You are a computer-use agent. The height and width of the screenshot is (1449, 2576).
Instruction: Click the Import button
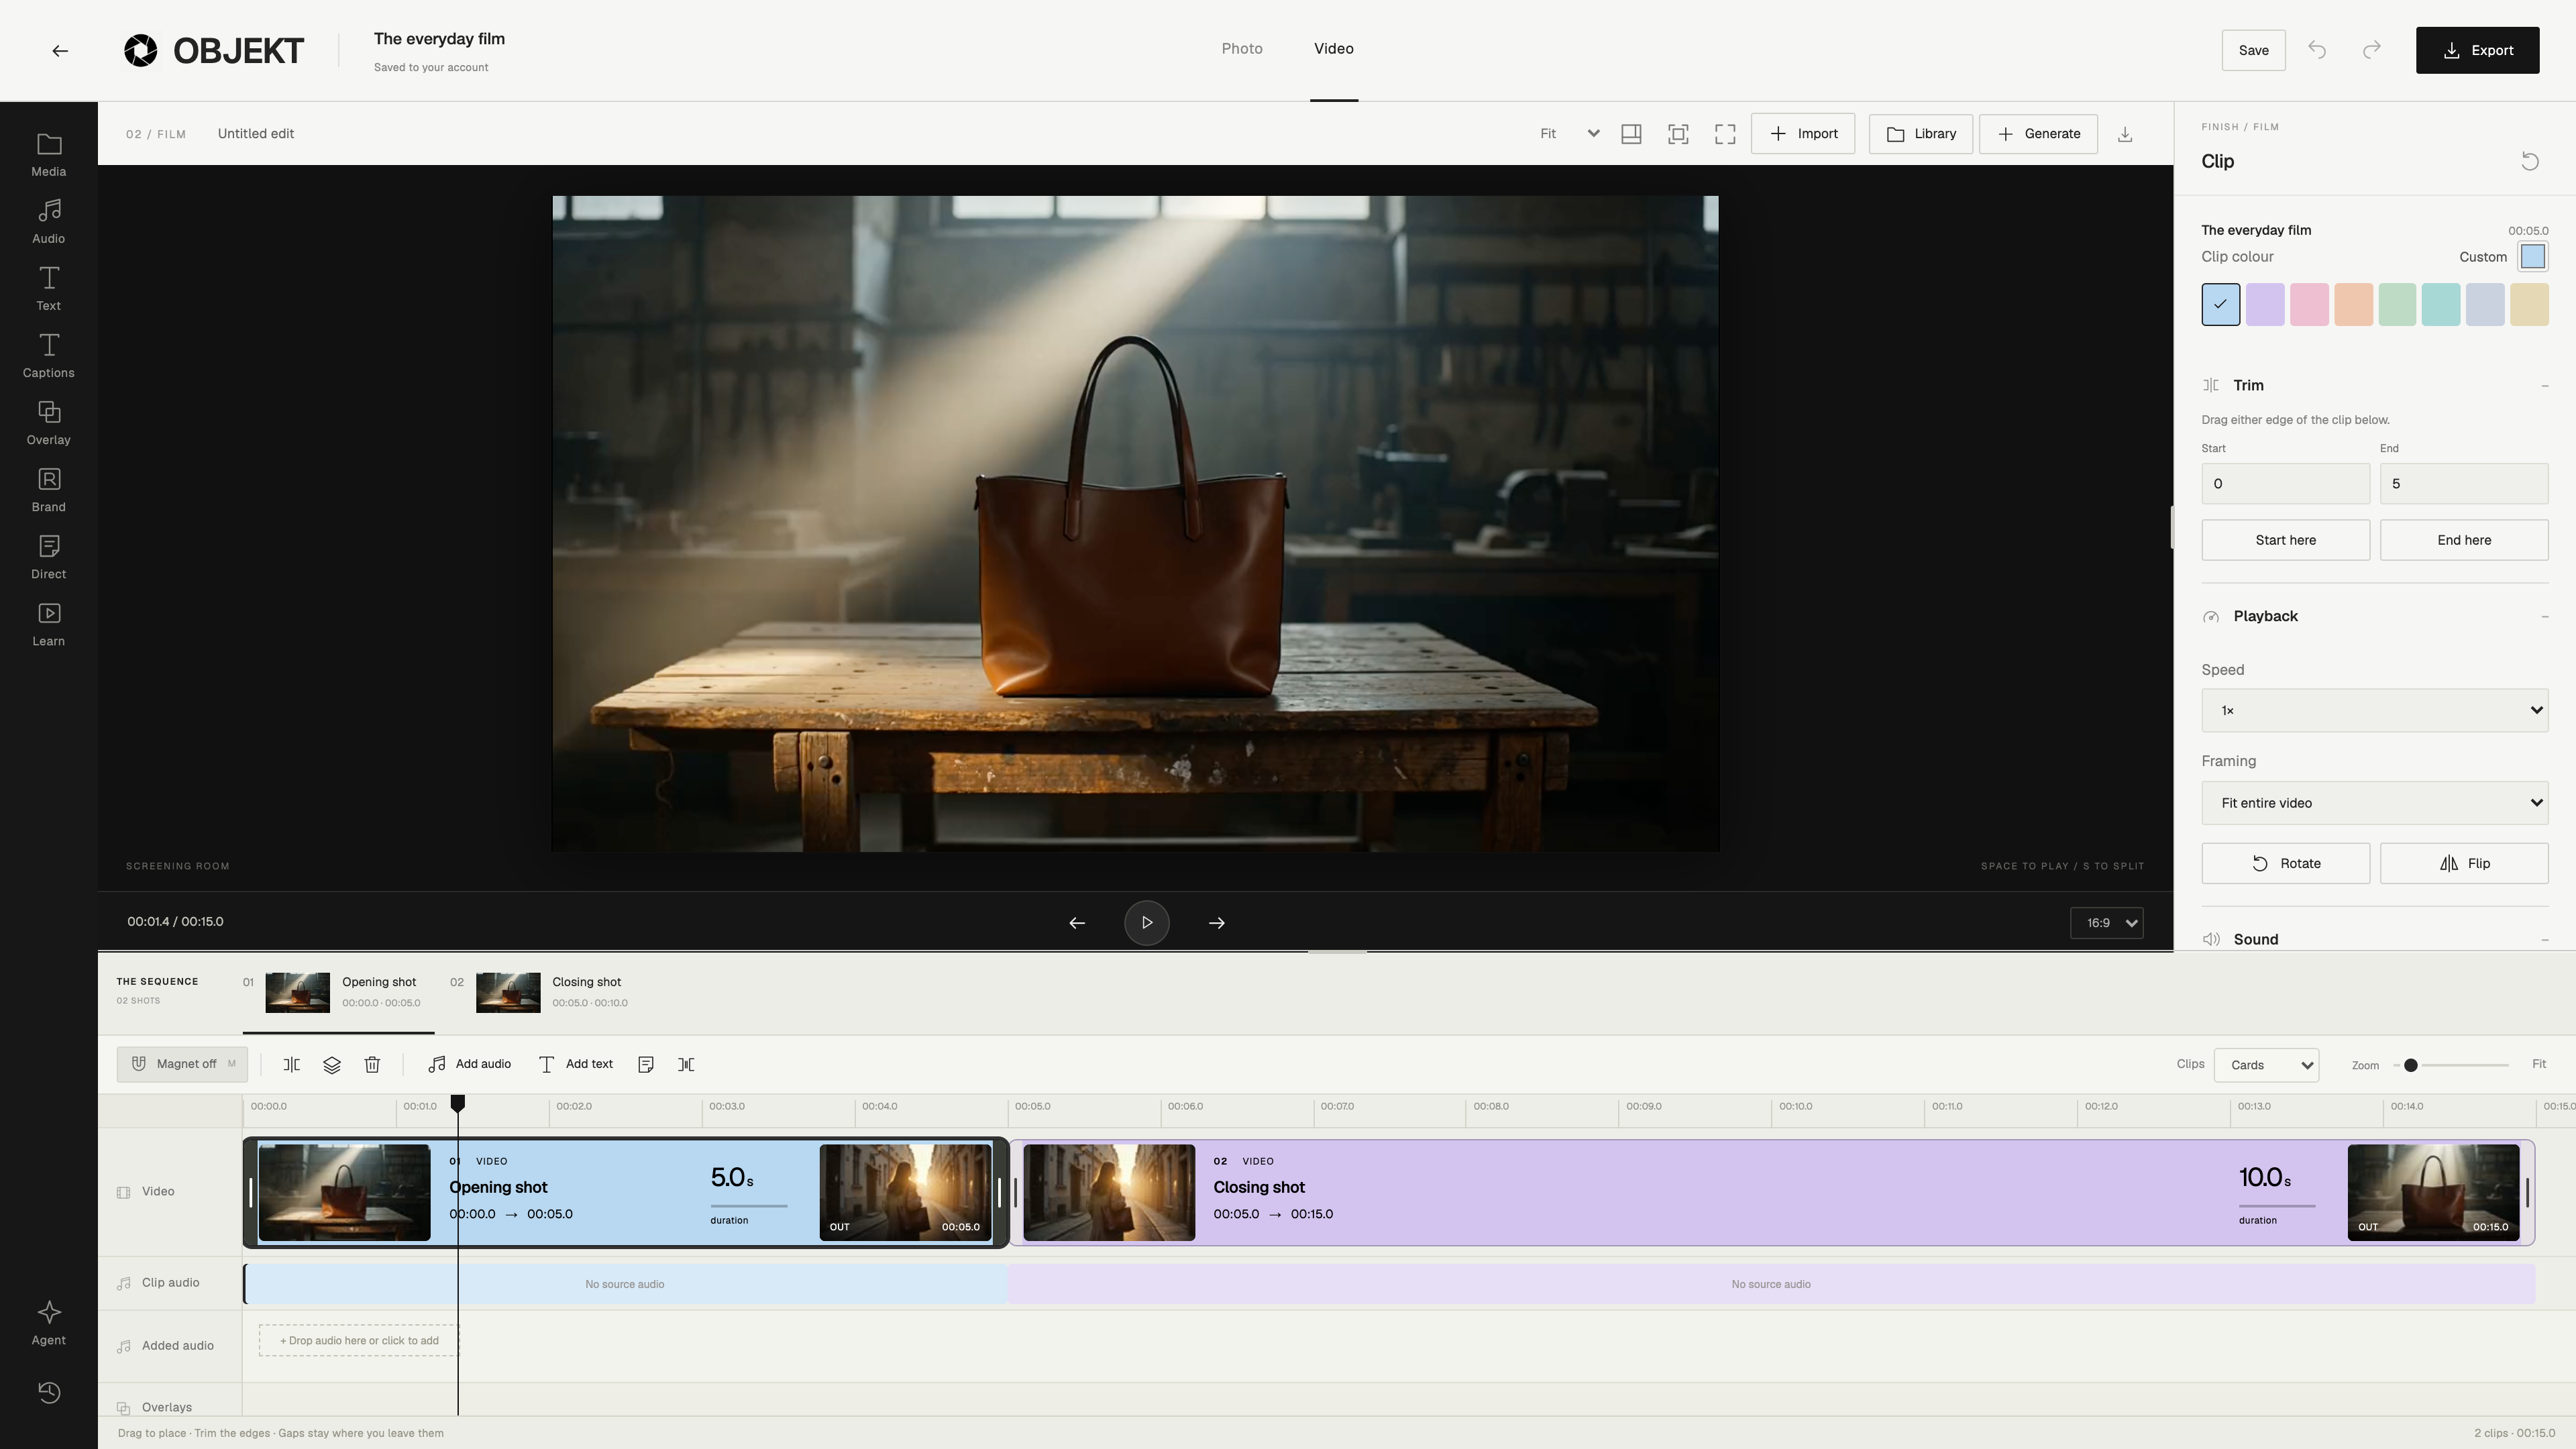[1802, 134]
